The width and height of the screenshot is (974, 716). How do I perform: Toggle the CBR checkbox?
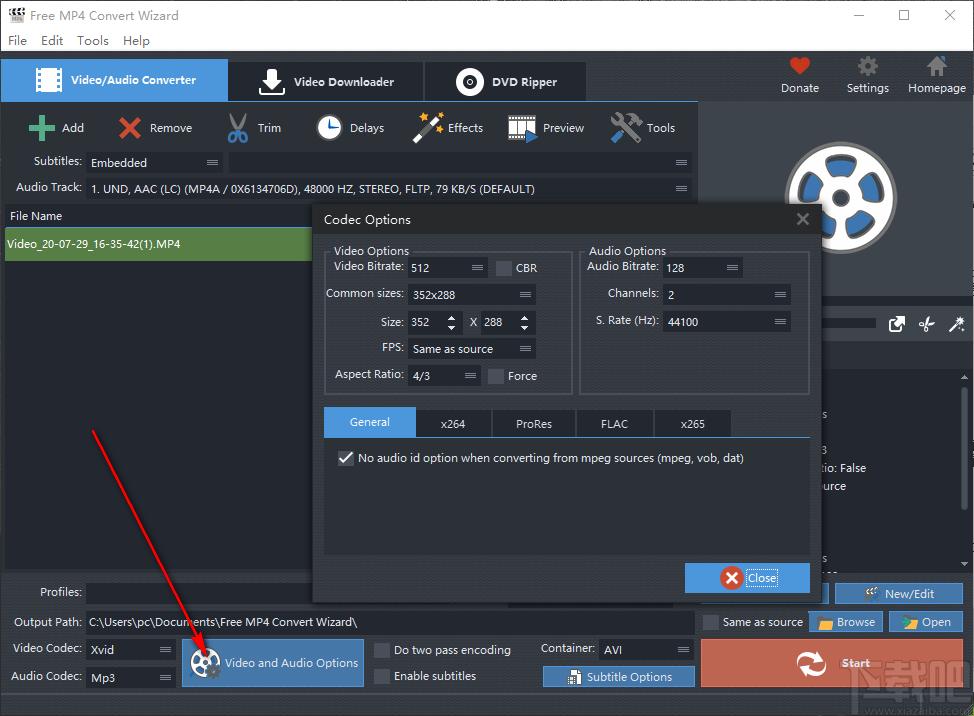[504, 268]
